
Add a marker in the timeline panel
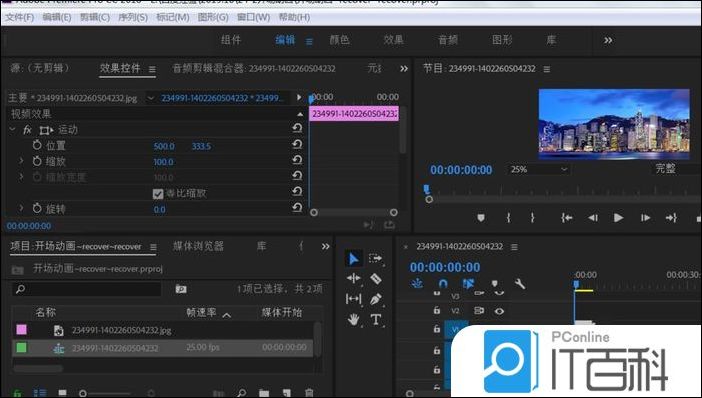tap(494, 284)
